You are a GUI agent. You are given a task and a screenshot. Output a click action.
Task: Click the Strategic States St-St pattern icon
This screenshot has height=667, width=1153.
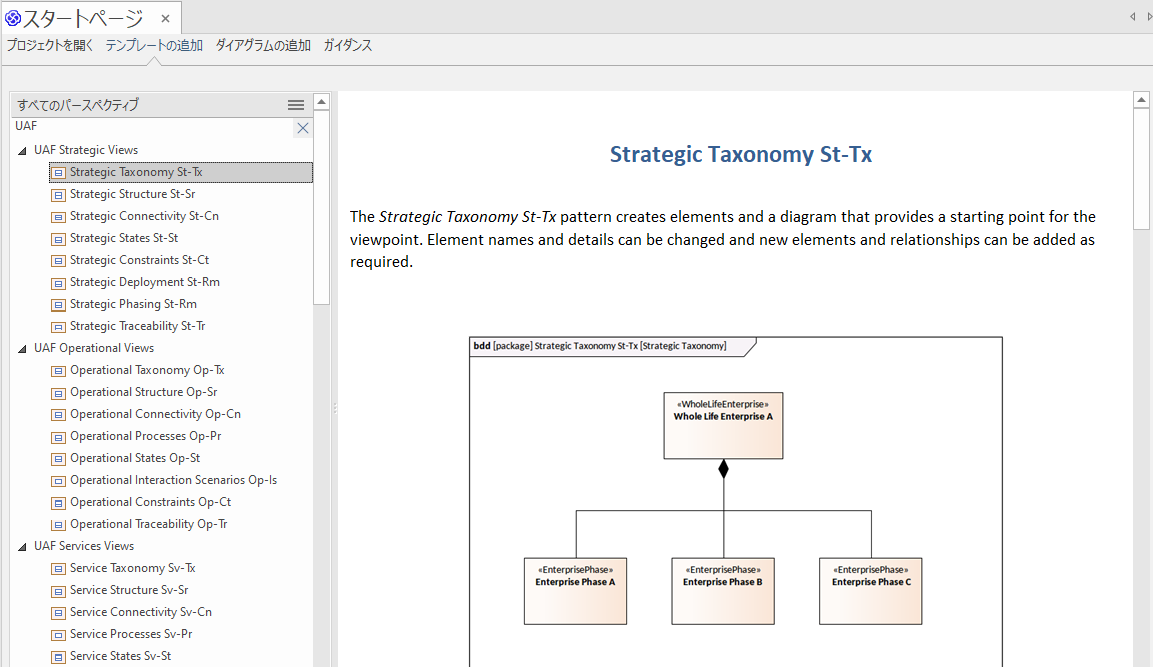click(x=58, y=239)
